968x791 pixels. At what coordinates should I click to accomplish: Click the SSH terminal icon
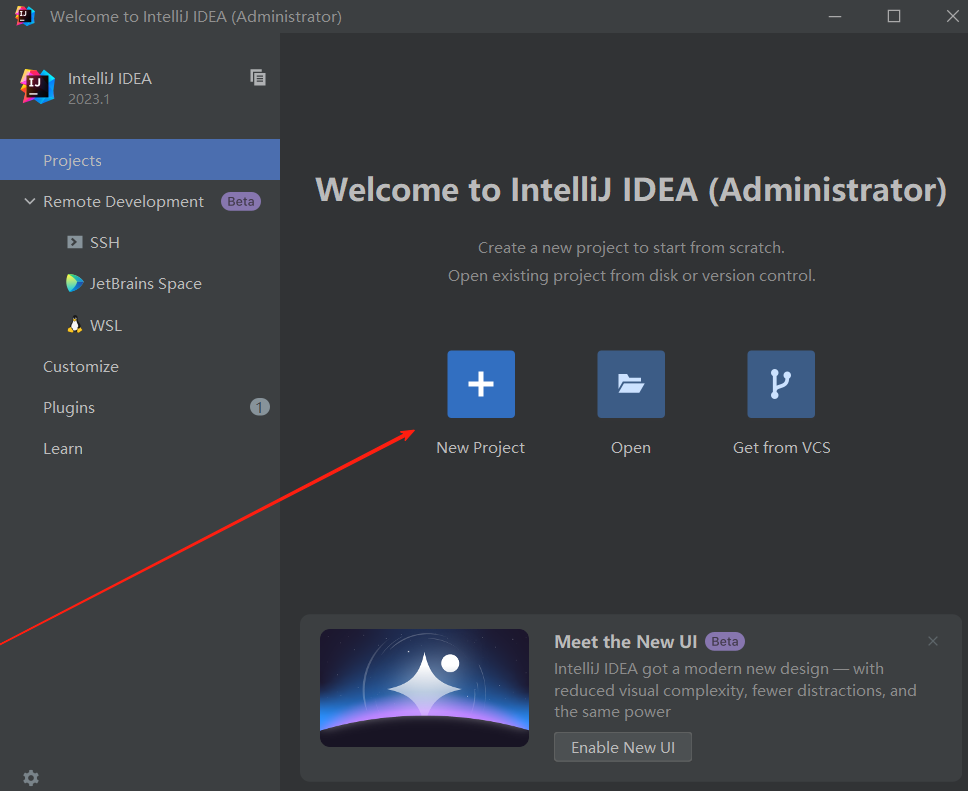pos(75,242)
